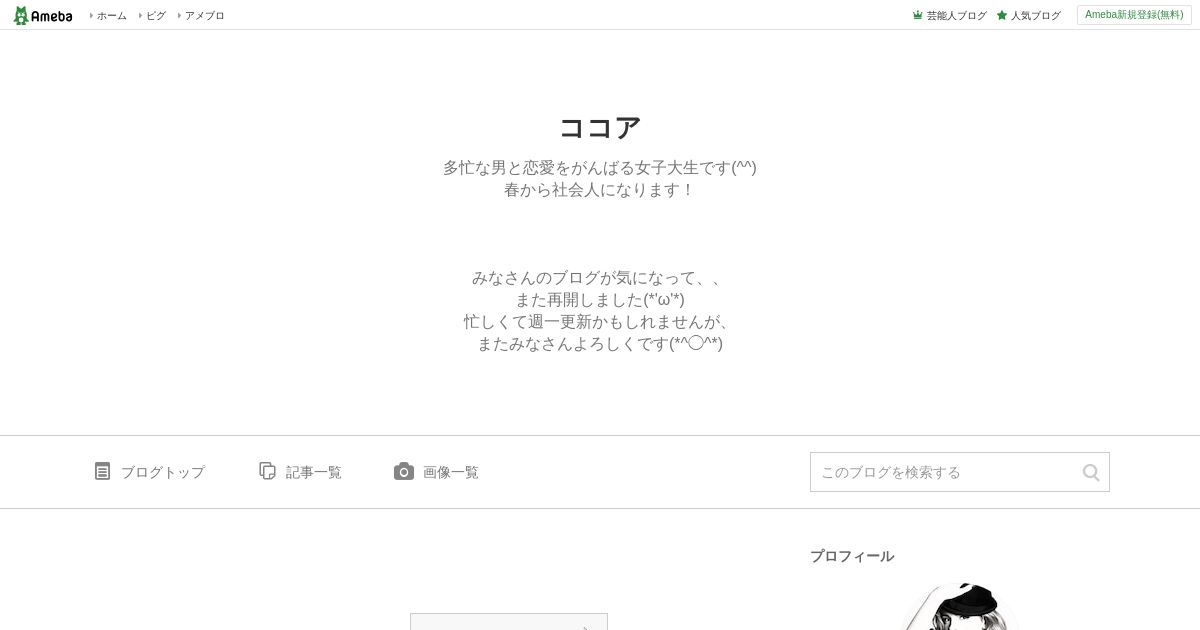Click the Ameba logo

(x=43, y=16)
